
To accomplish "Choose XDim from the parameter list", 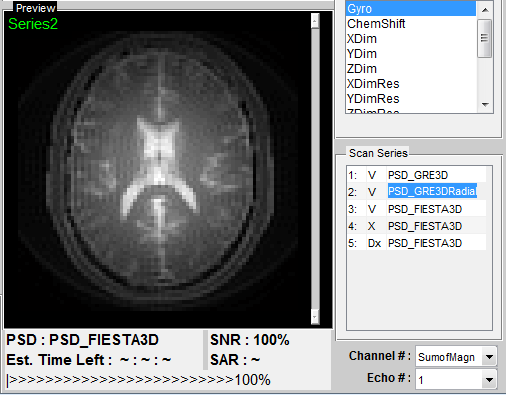I will [x=411, y=39].
